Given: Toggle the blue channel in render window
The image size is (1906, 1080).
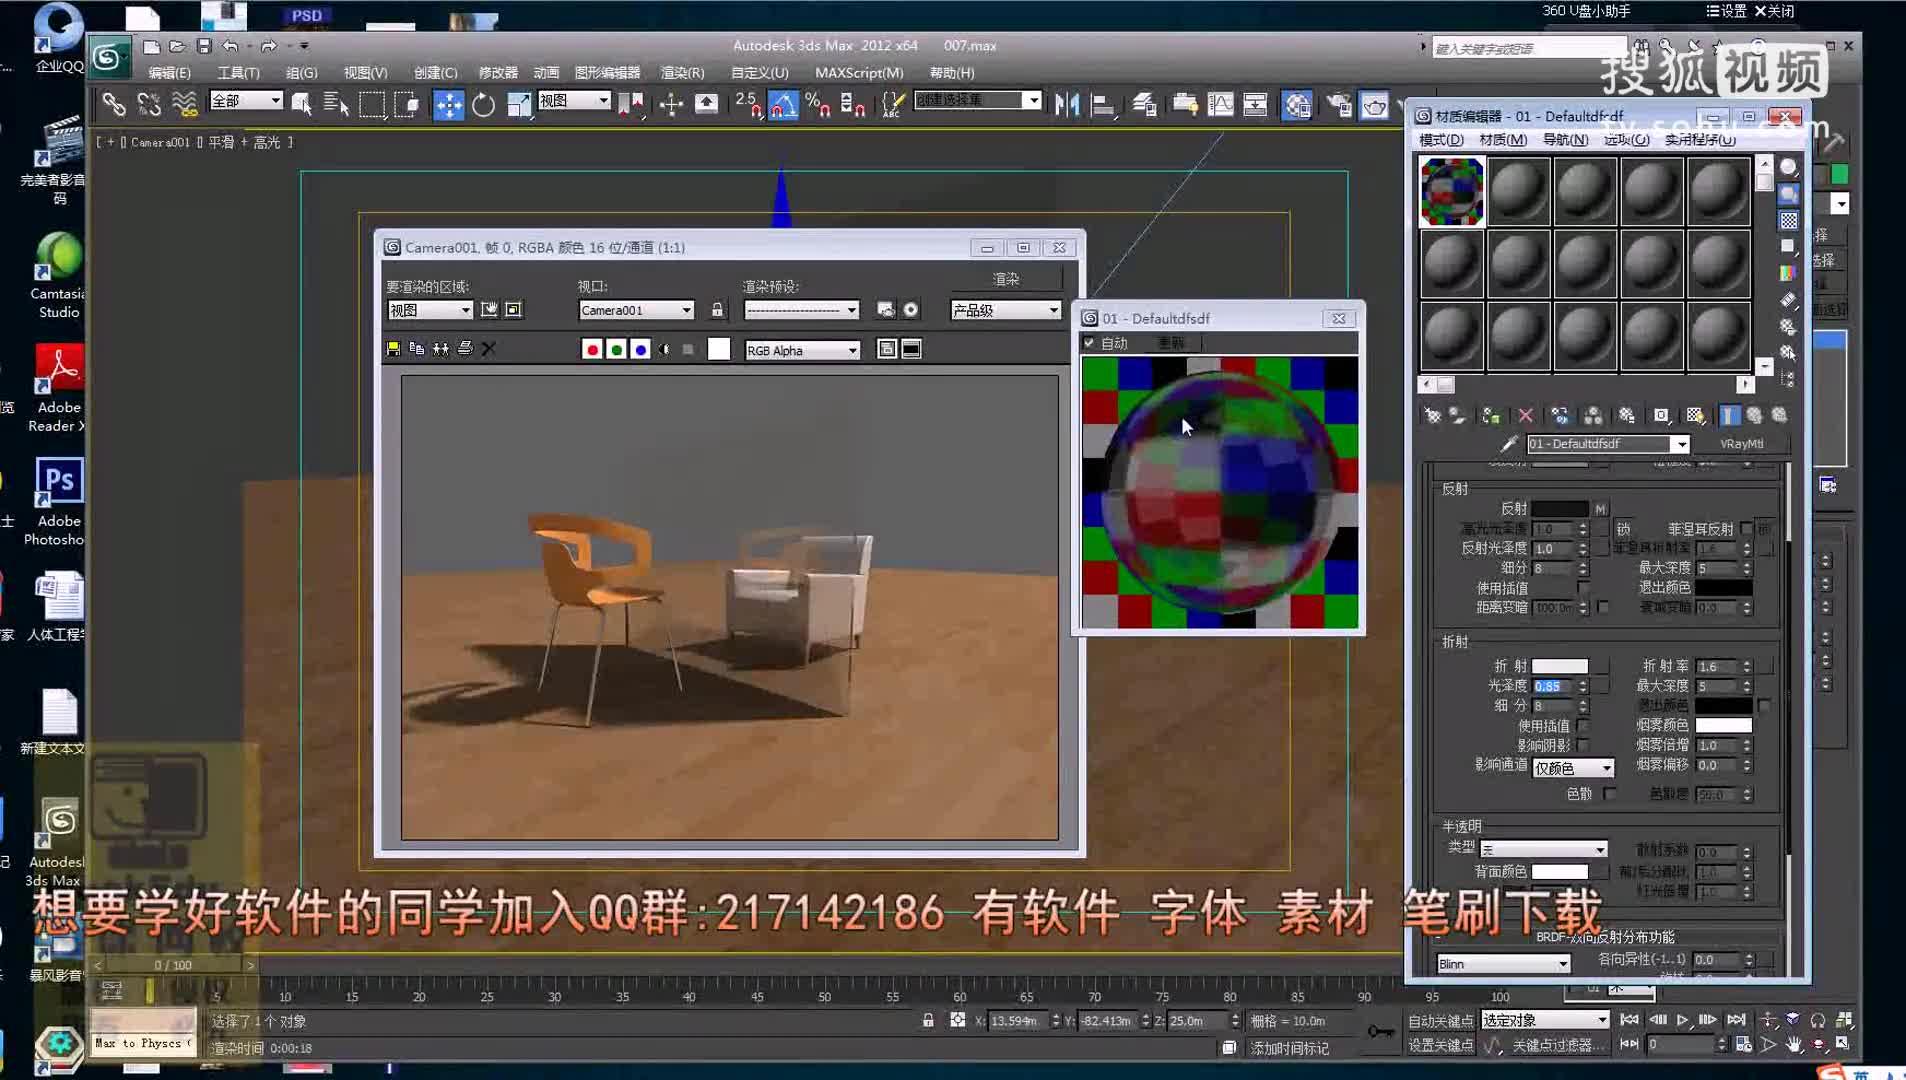Looking at the screenshot, I should pos(640,349).
